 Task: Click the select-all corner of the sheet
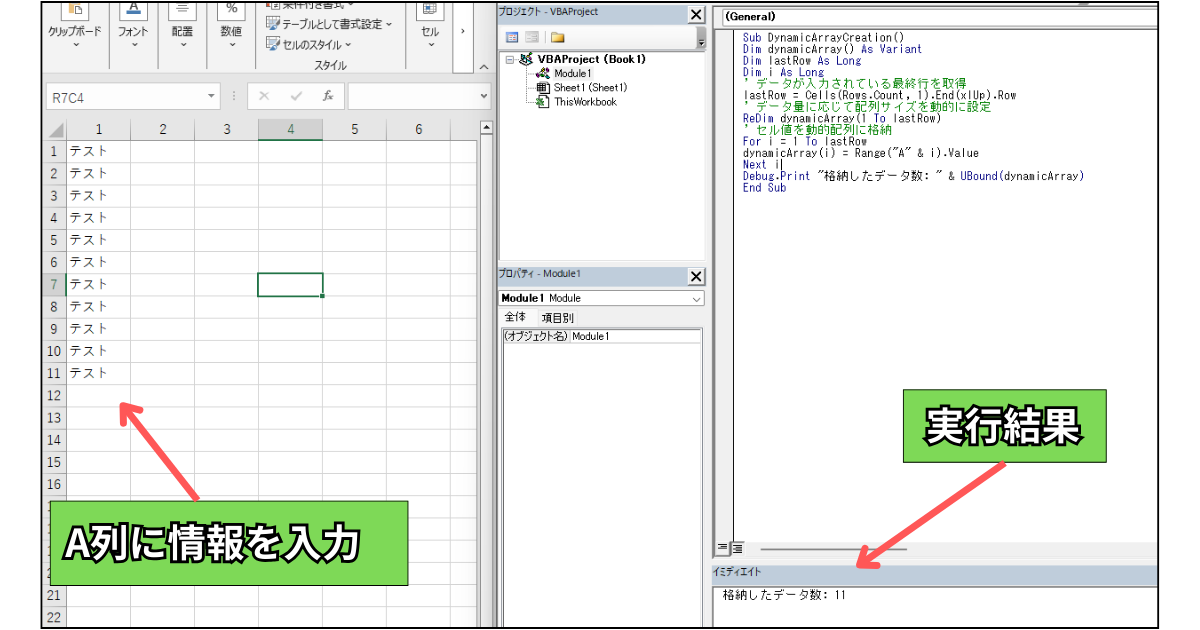[x=55, y=130]
